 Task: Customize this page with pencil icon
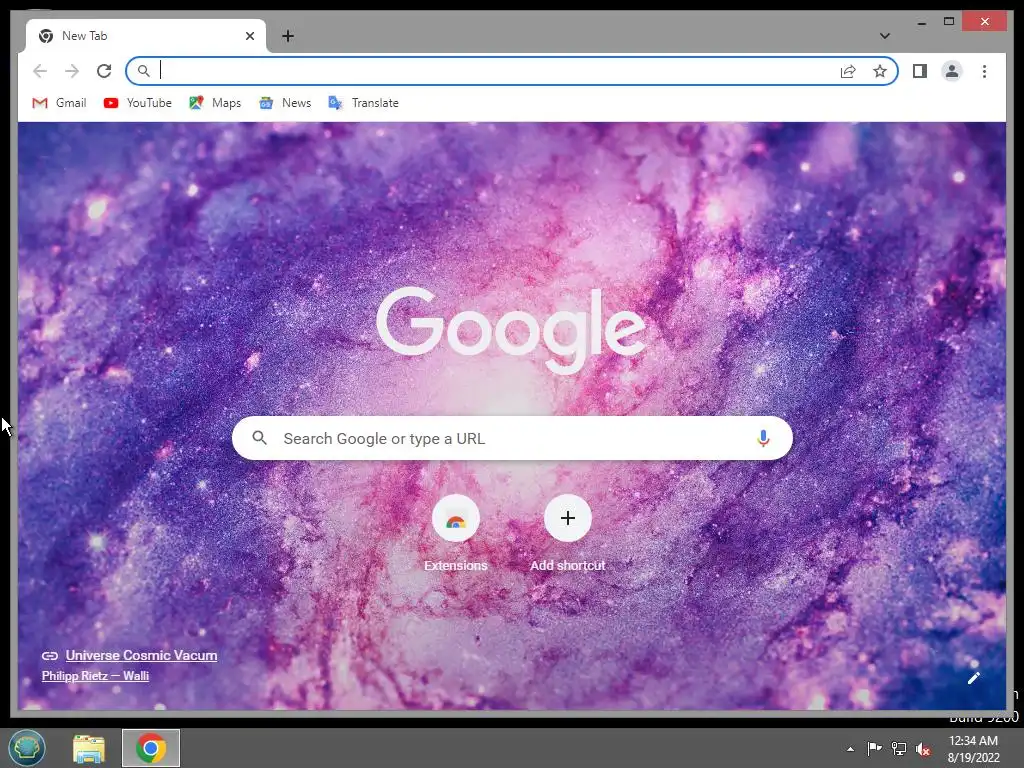(973, 678)
